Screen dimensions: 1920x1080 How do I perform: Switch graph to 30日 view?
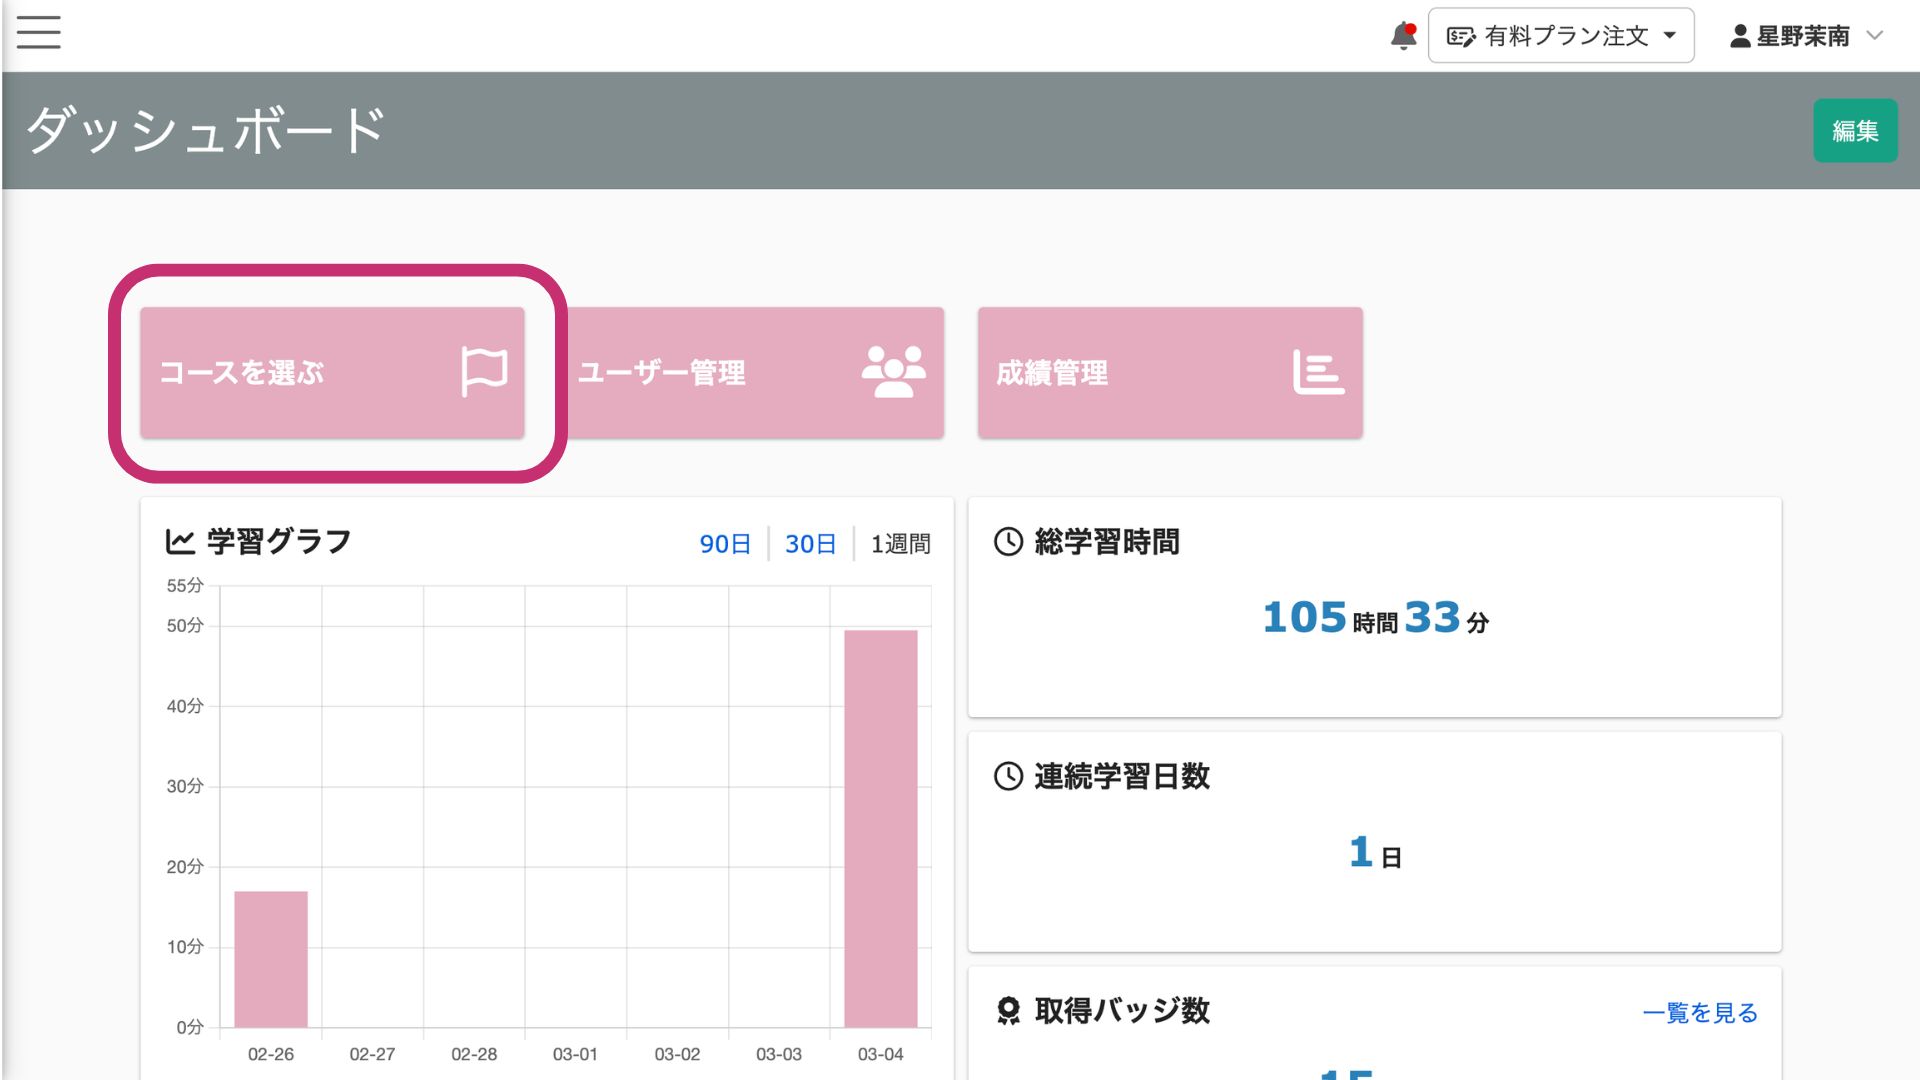810,544
